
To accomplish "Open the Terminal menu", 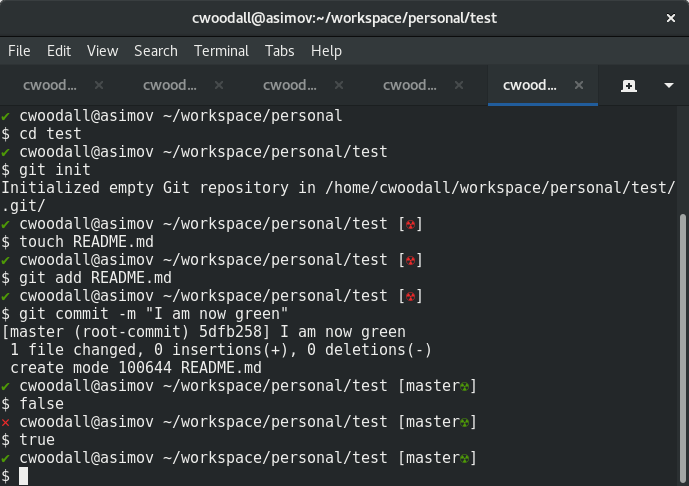I will (221, 51).
